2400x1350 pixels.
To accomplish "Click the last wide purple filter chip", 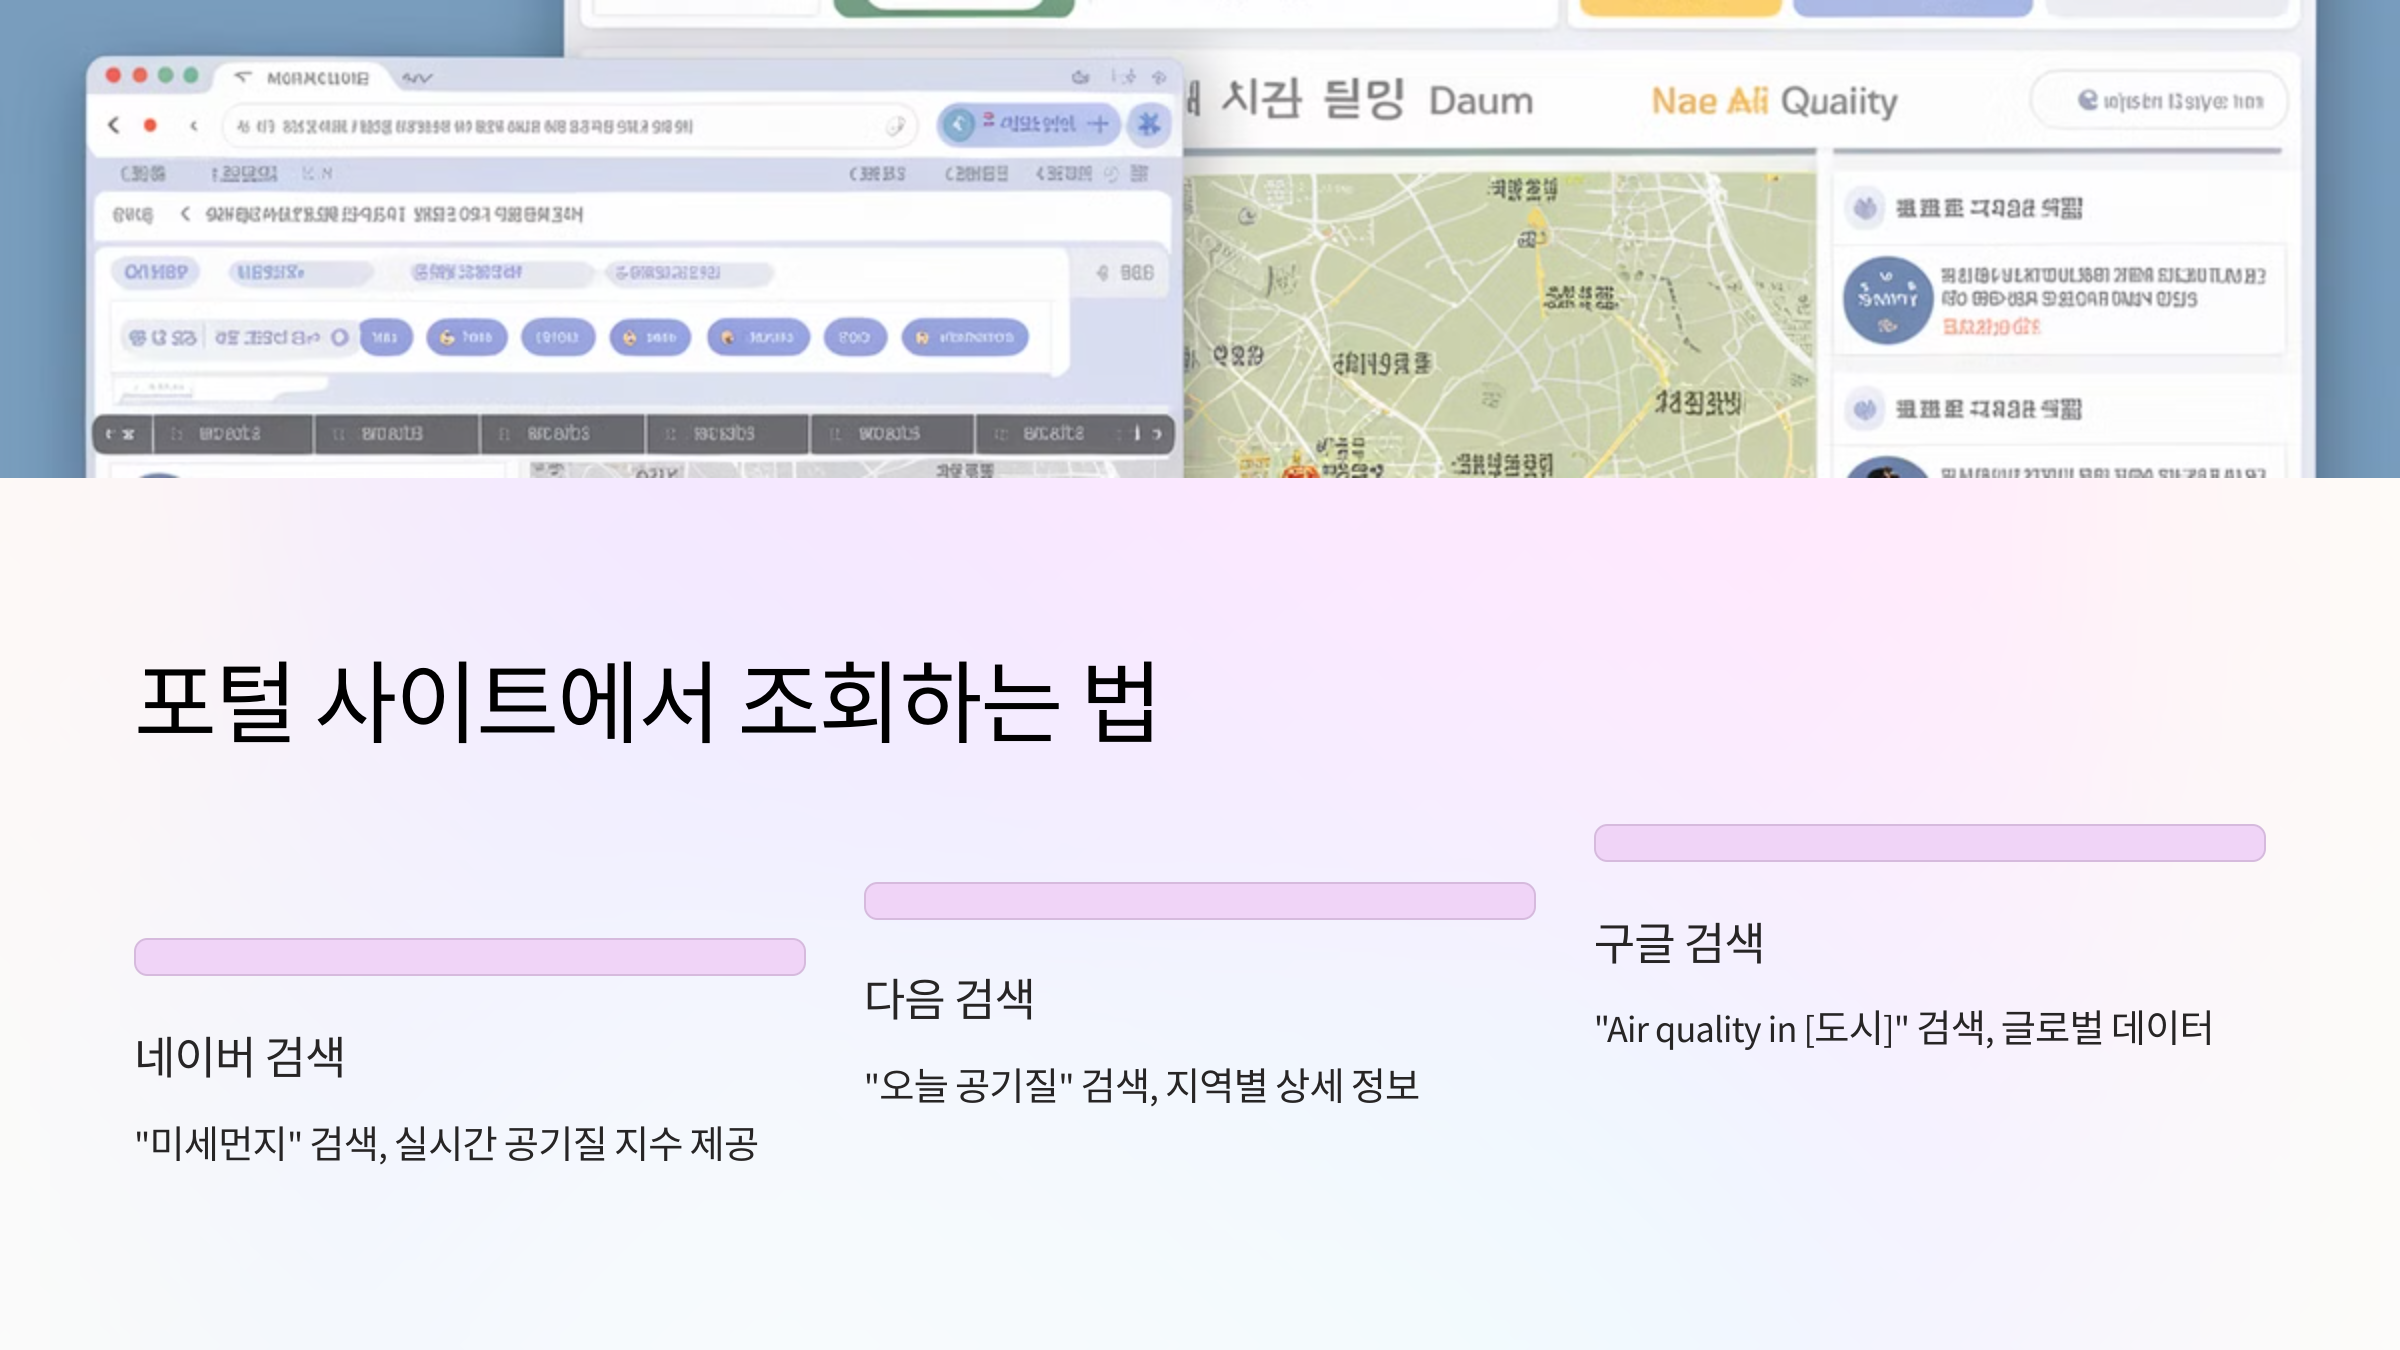I will pyautogui.click(x=965, y=338).
